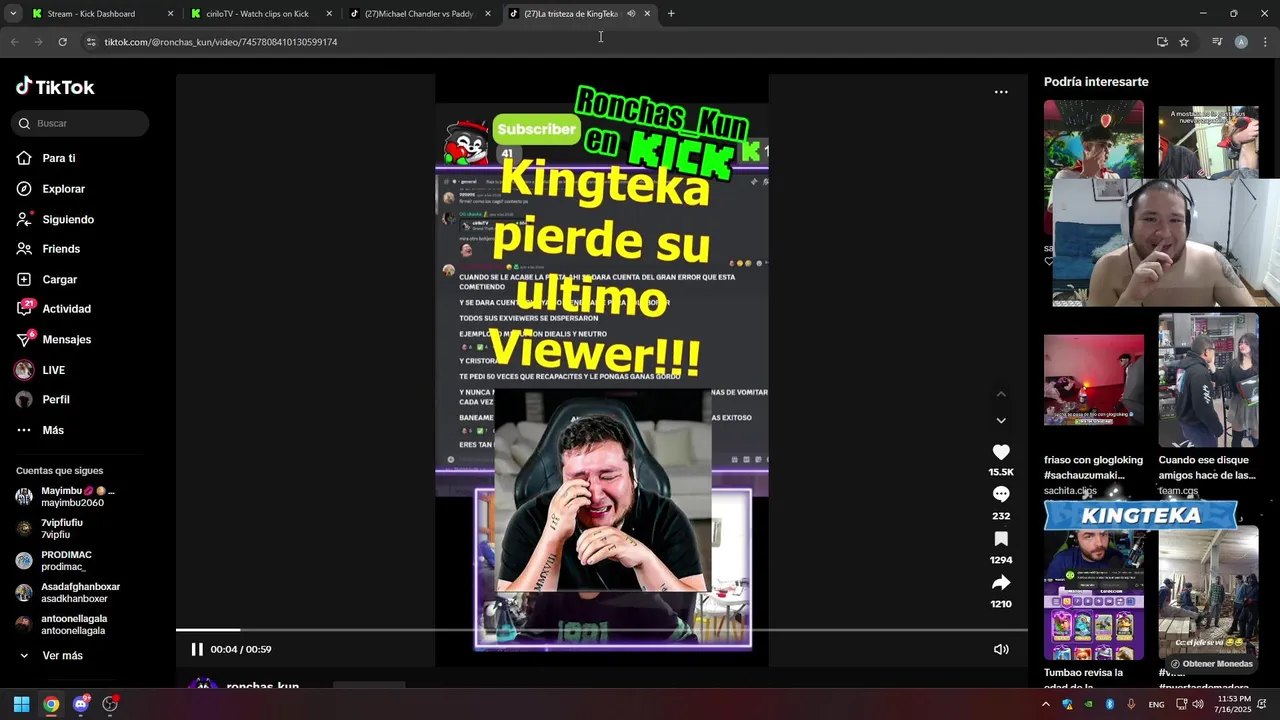Open the video comments
The image size is (1280, 720).
tap(1001, 494)
